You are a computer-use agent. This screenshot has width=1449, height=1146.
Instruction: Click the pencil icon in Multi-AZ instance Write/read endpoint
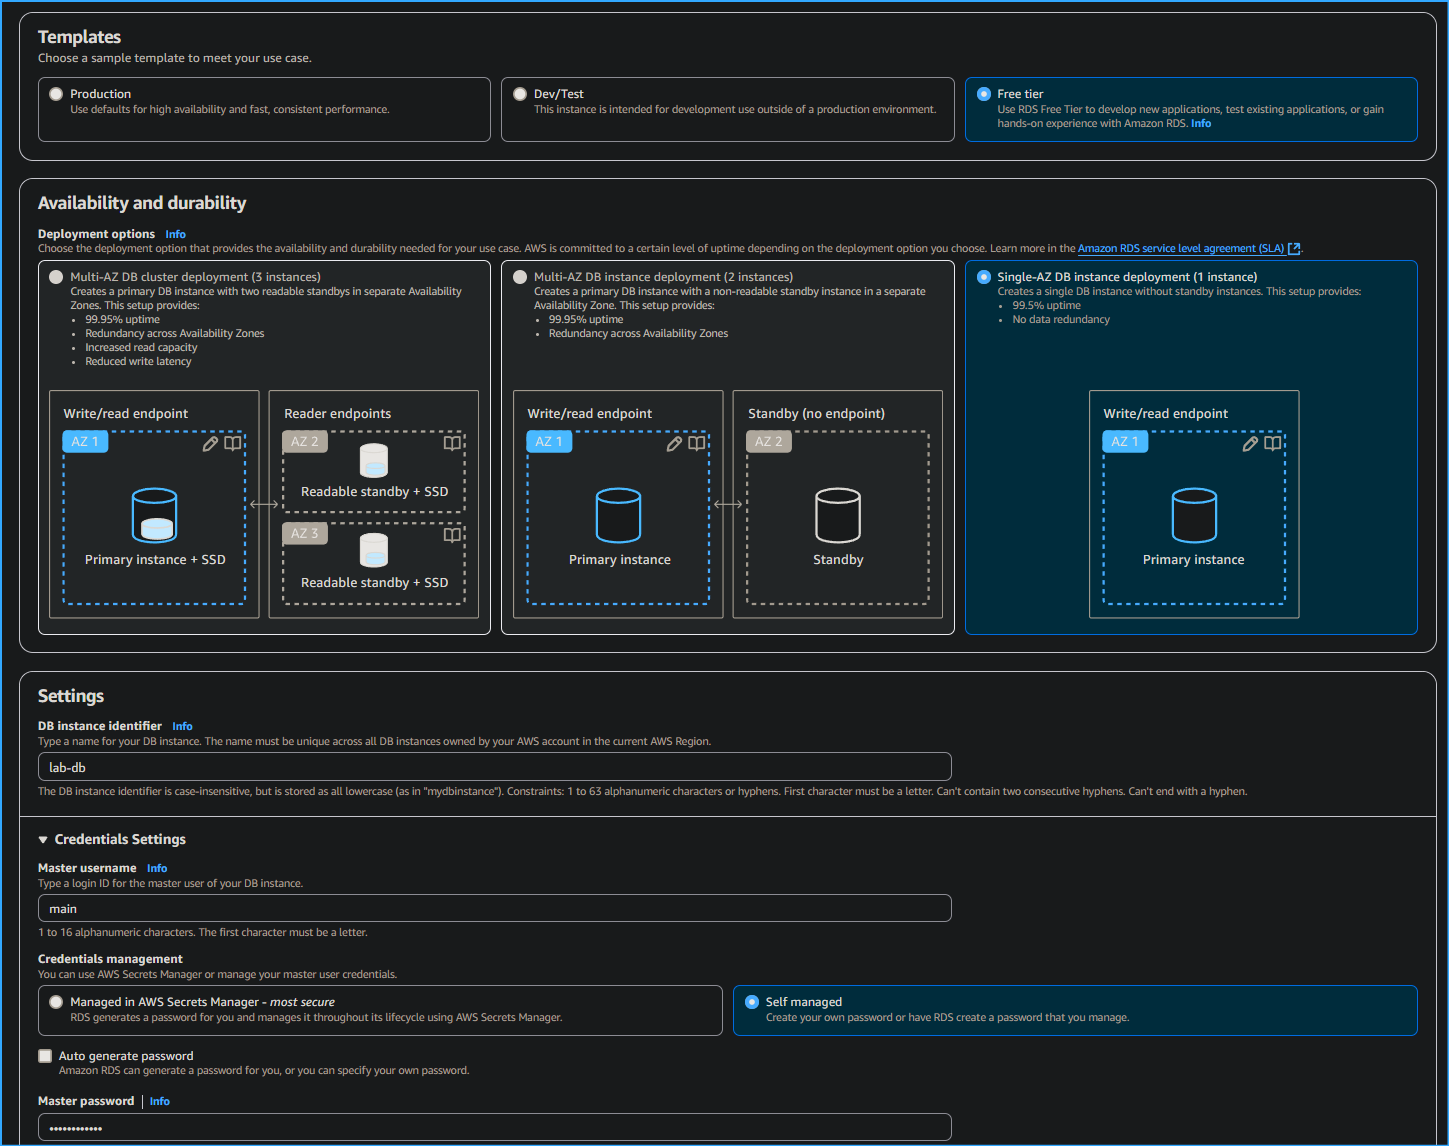click(674, 443)
